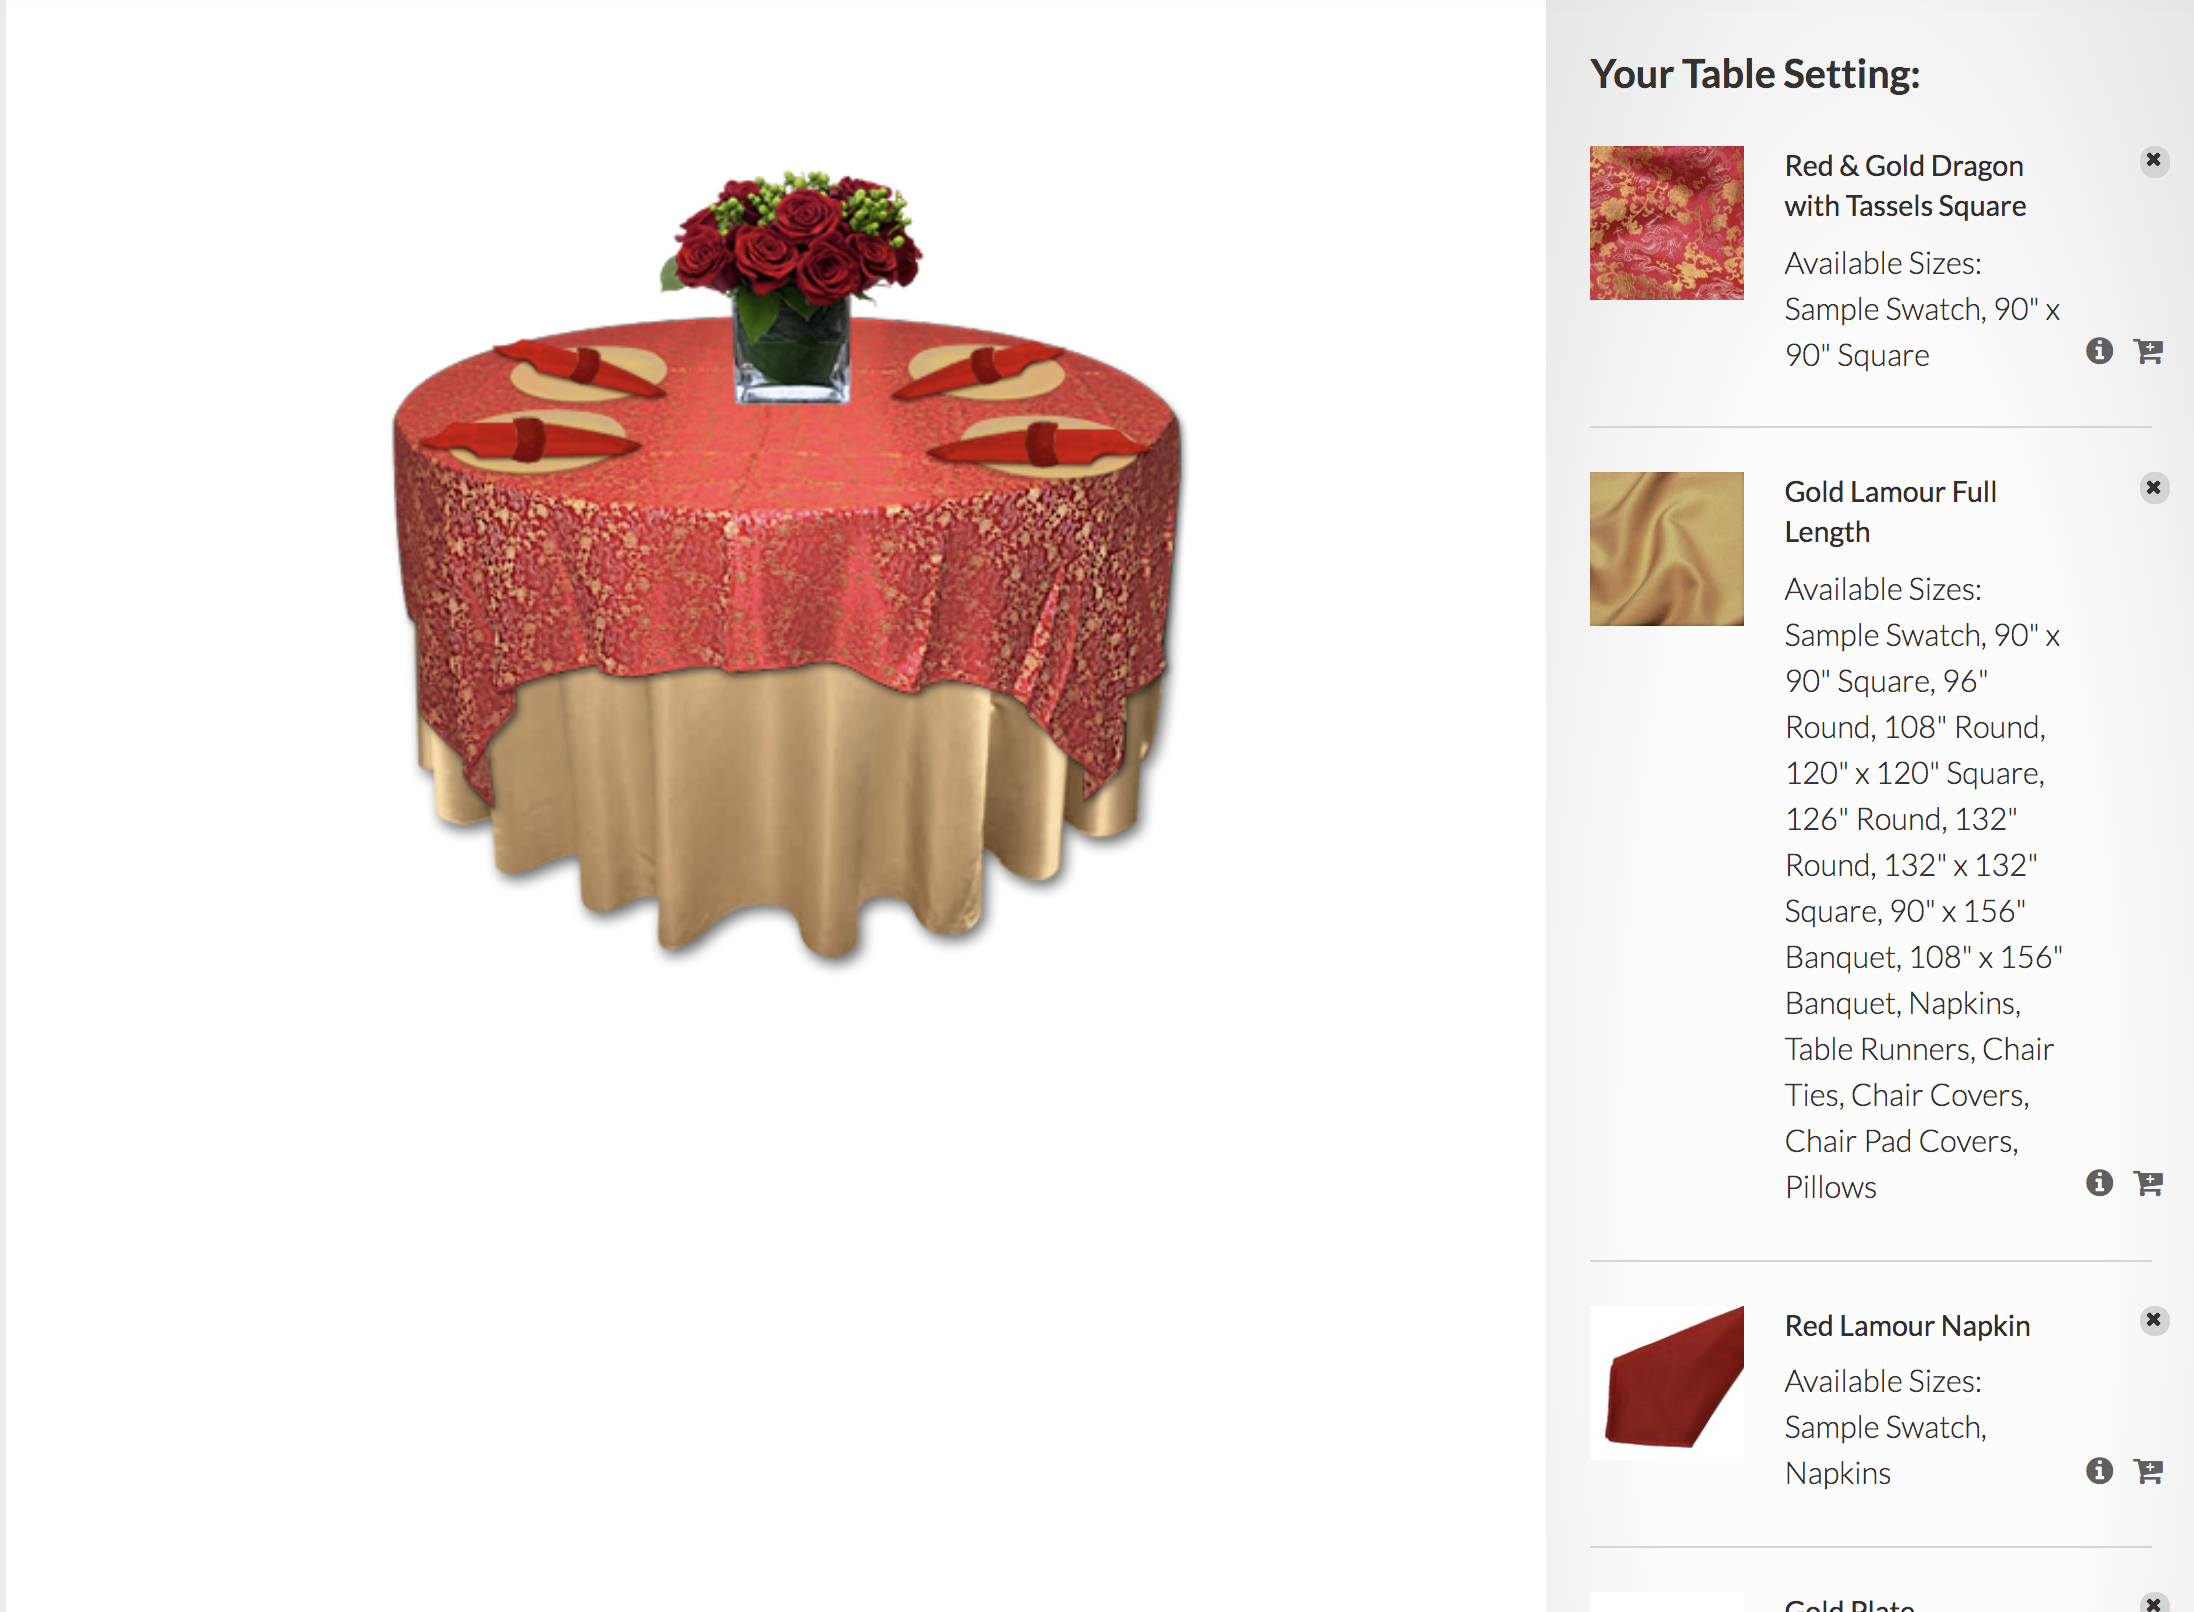Add Gold Lamour Full Length to cart
This screenshot has width=2194, height=1612.
point(2148,1183)
